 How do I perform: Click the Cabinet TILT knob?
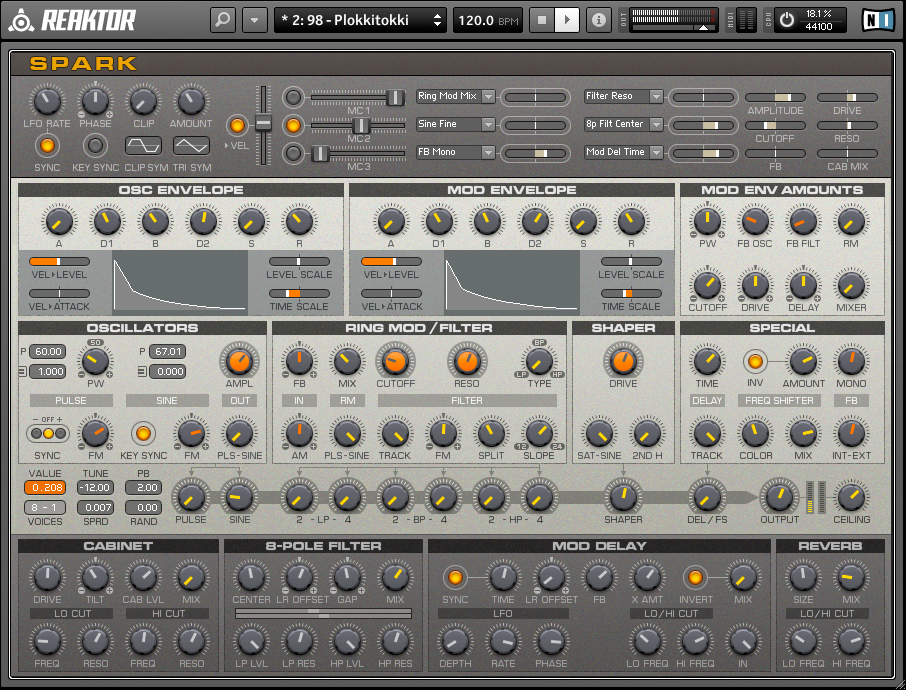95,577
